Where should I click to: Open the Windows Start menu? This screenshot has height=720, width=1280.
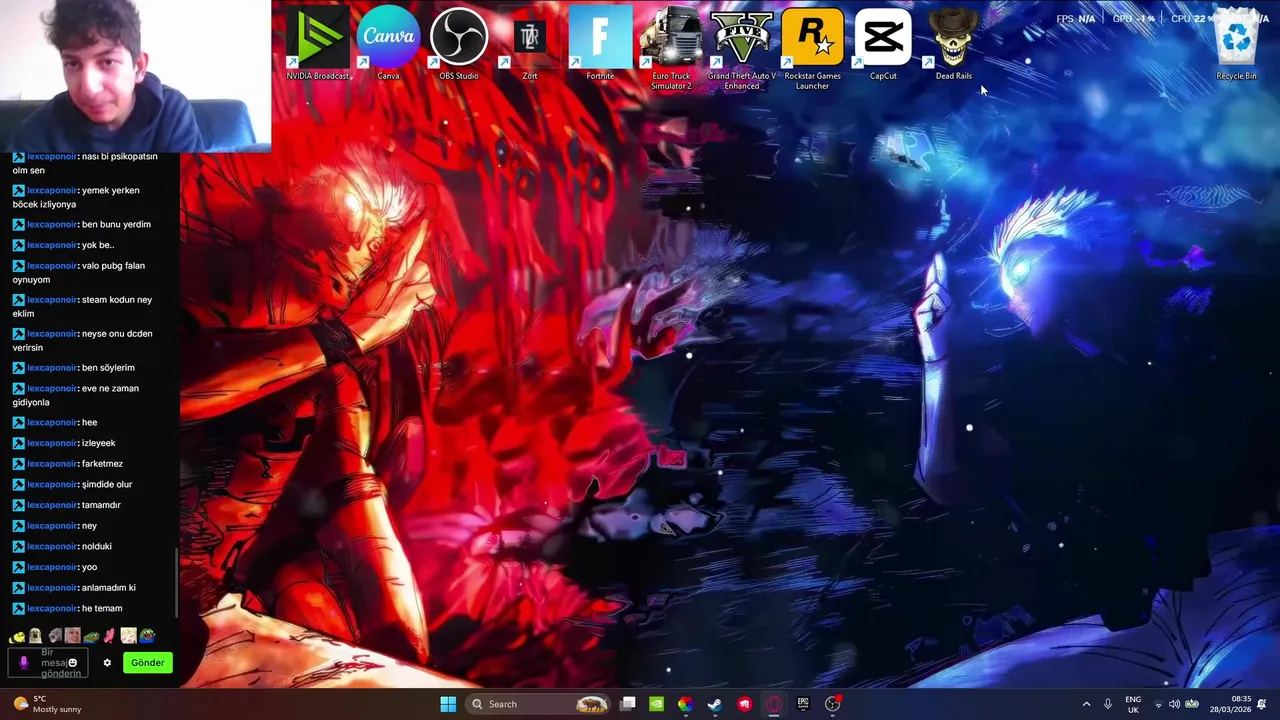[x=448, y=704]
